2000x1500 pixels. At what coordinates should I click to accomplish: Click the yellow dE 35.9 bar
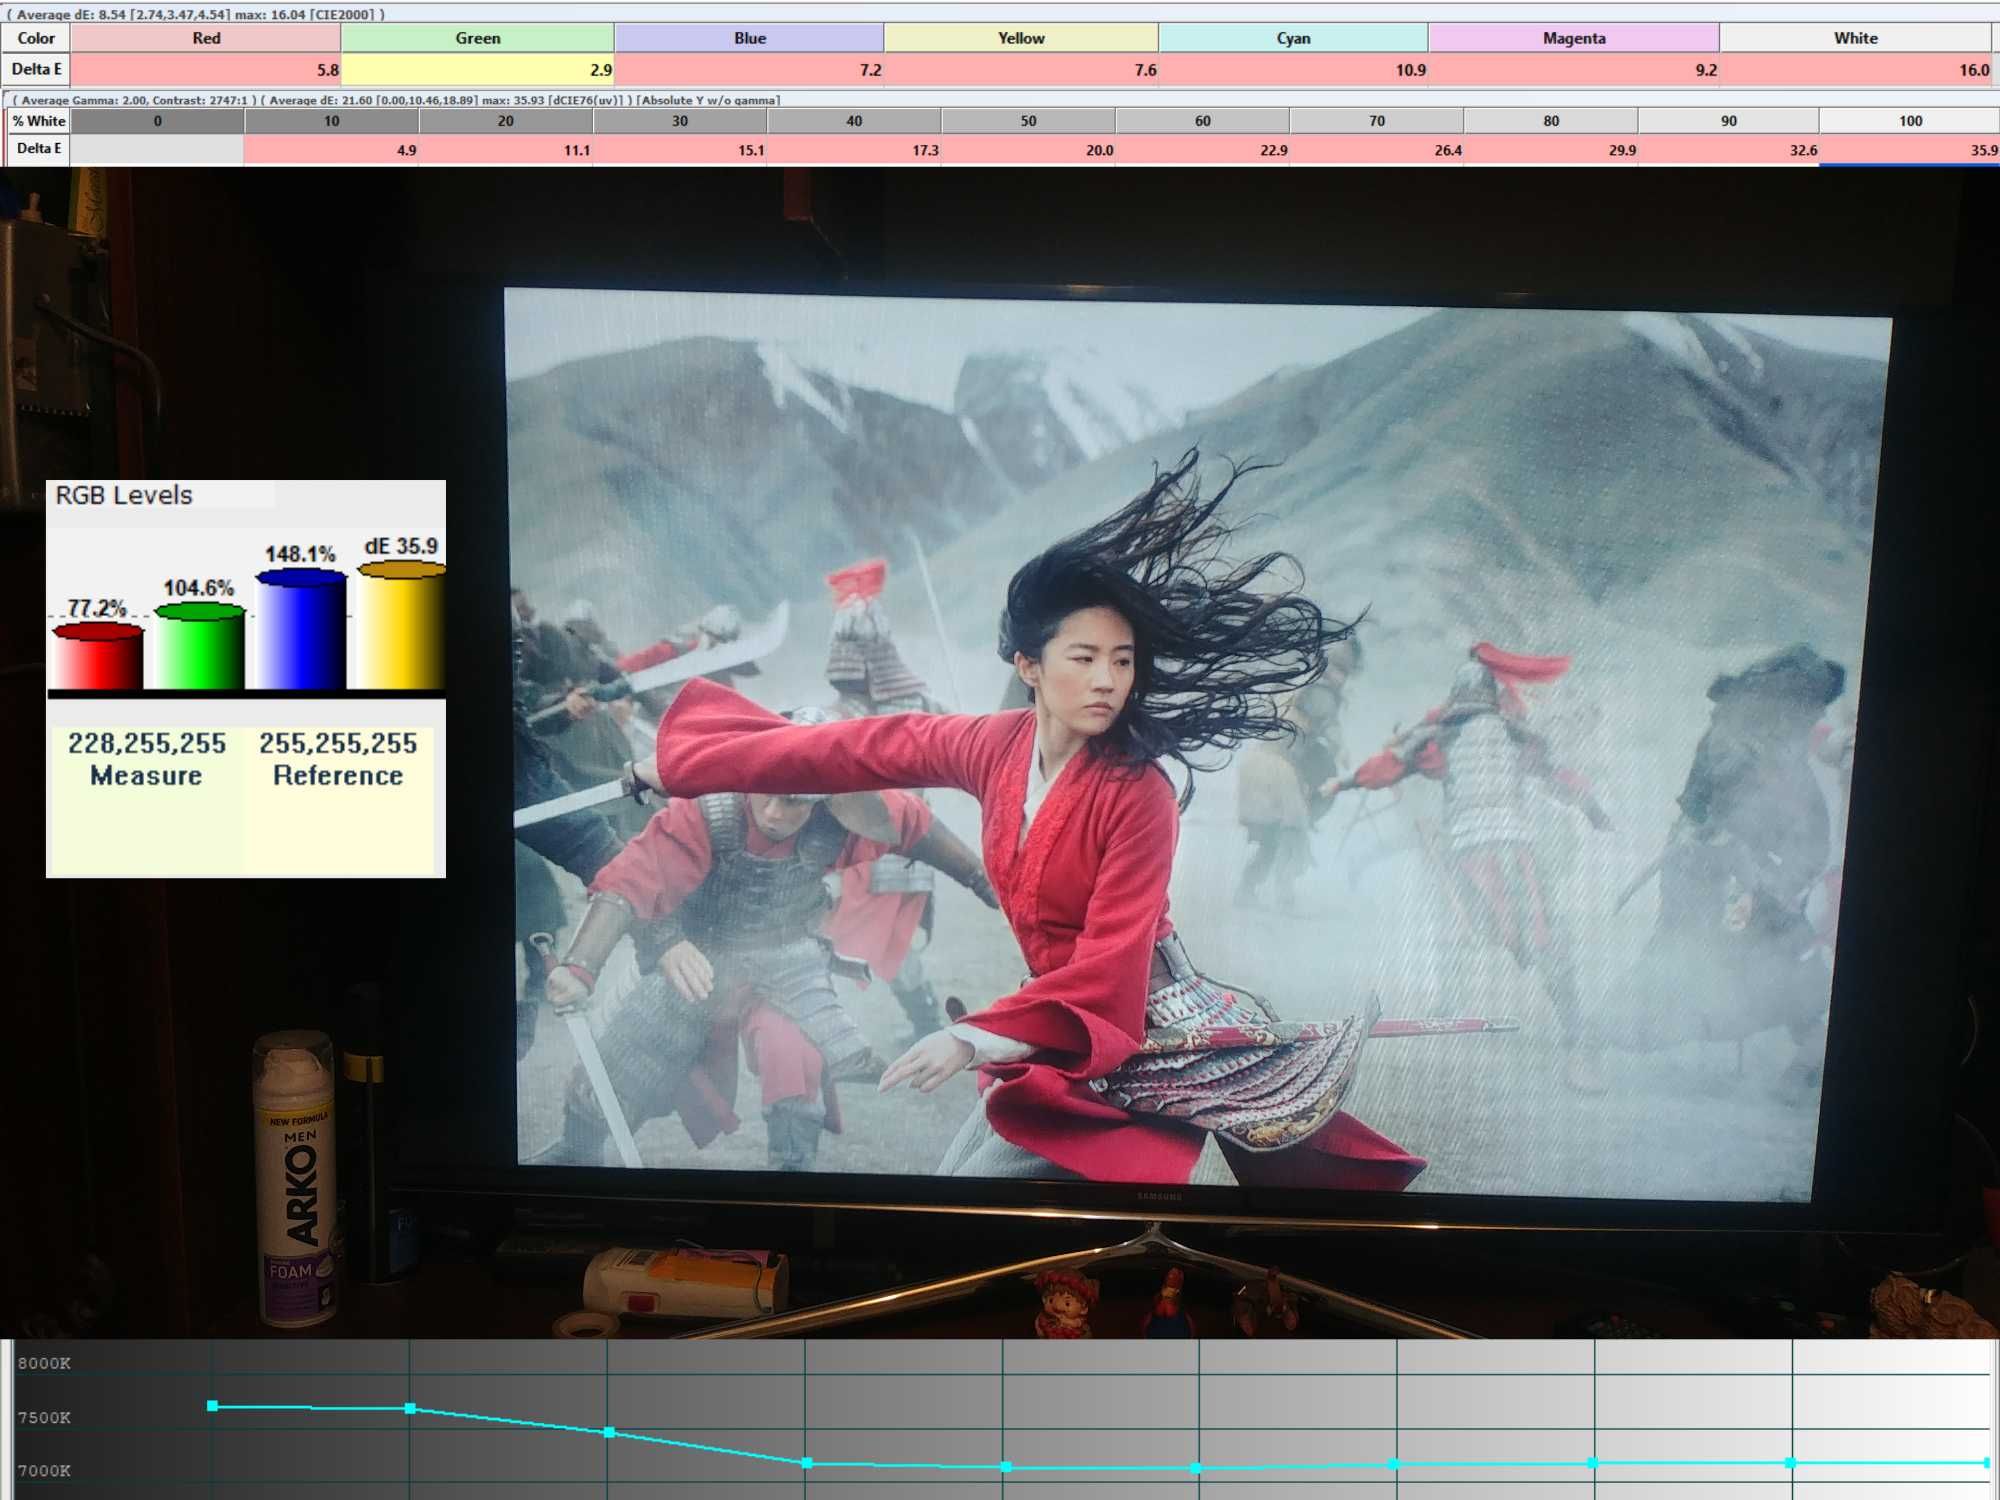(402, 625)
